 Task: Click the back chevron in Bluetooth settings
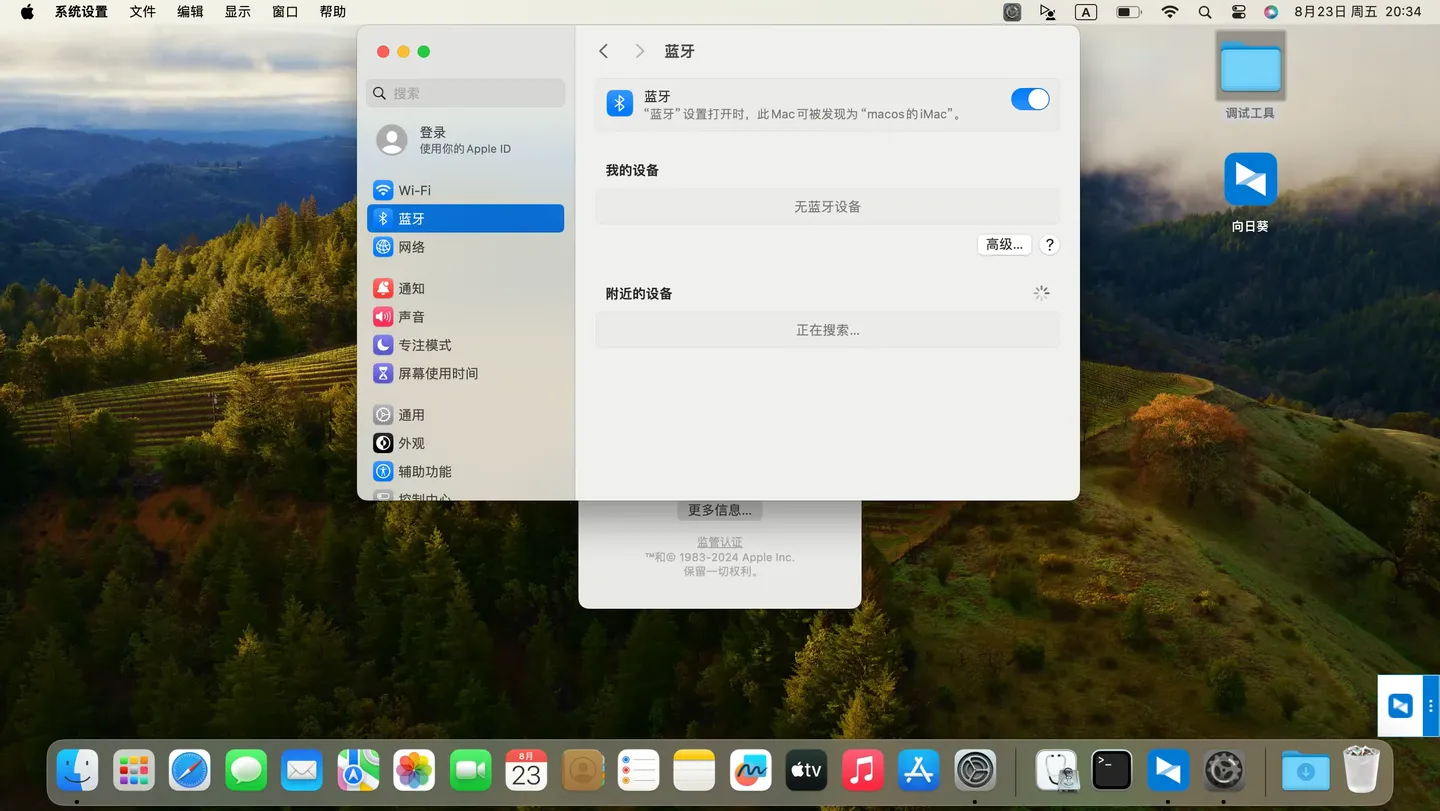coord(603,50)
